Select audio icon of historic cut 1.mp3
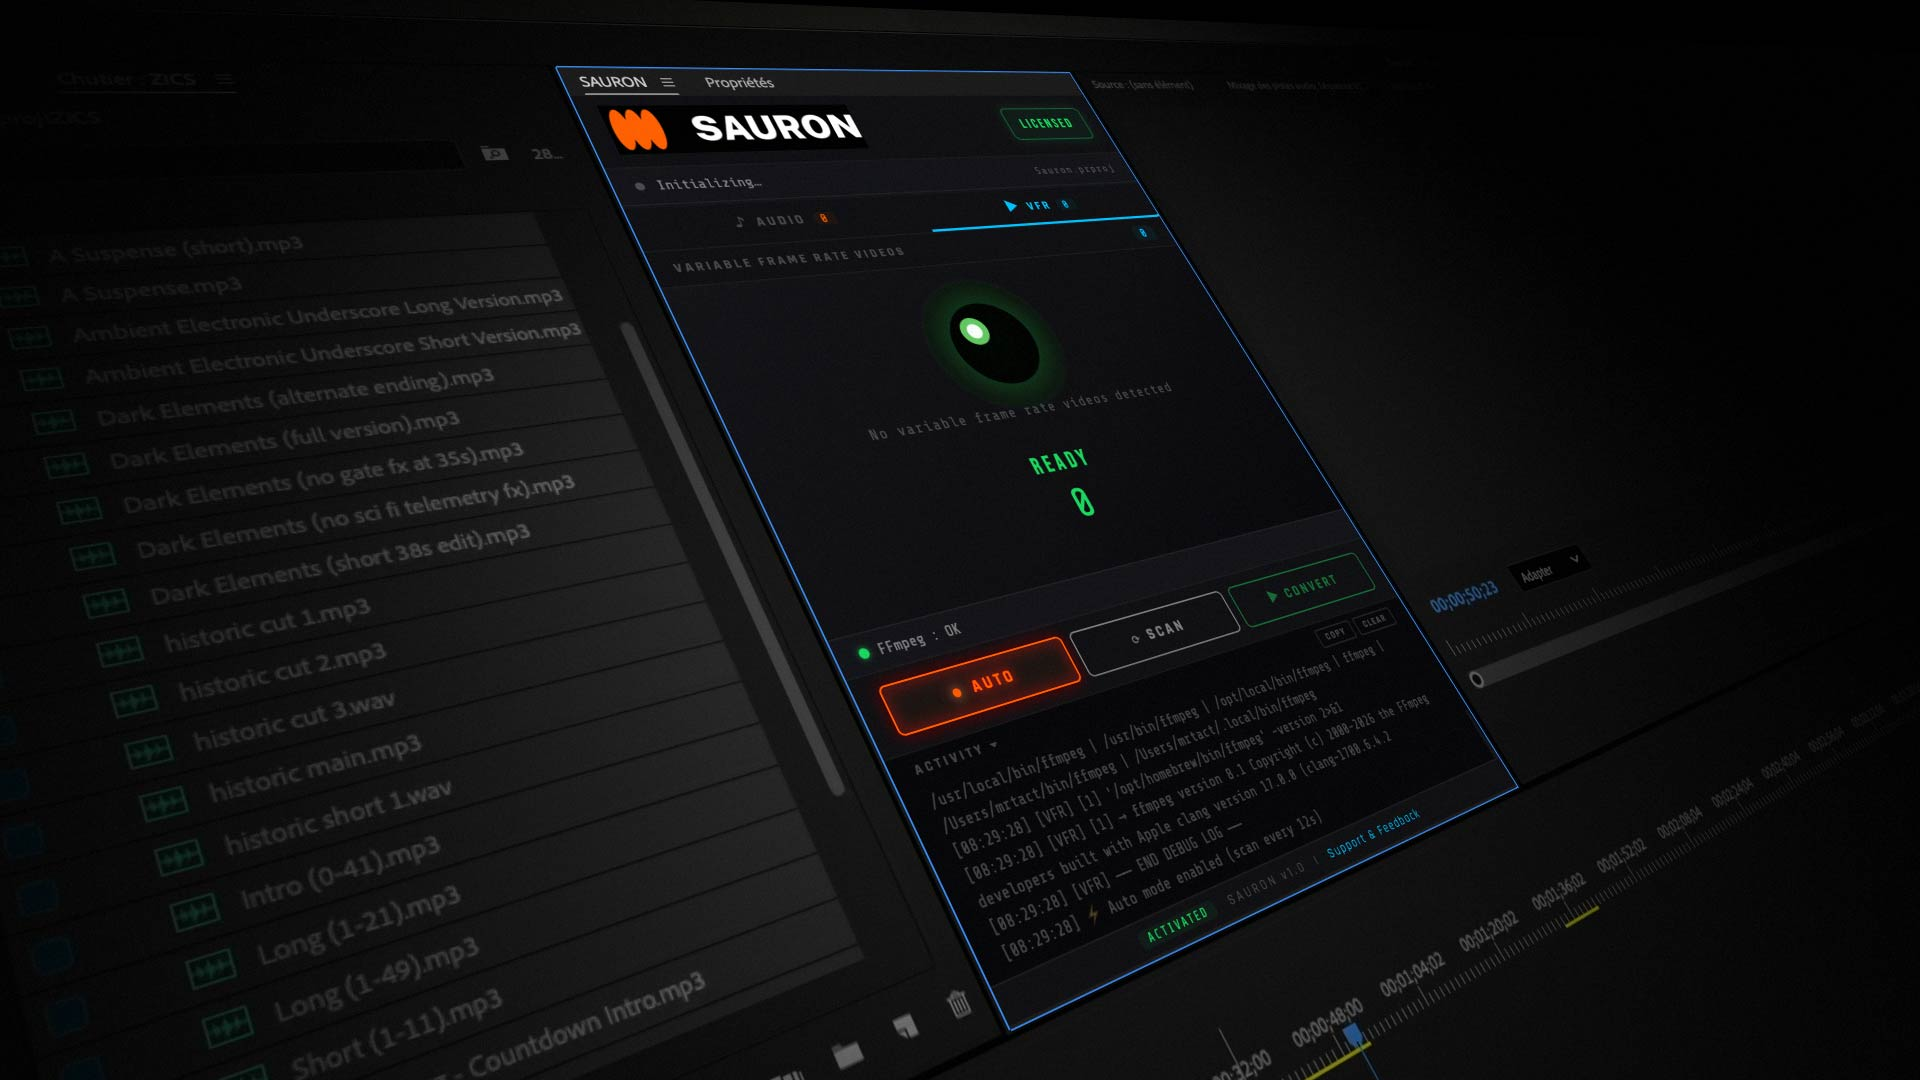Screen dimensions: 1920x1080 120,653
